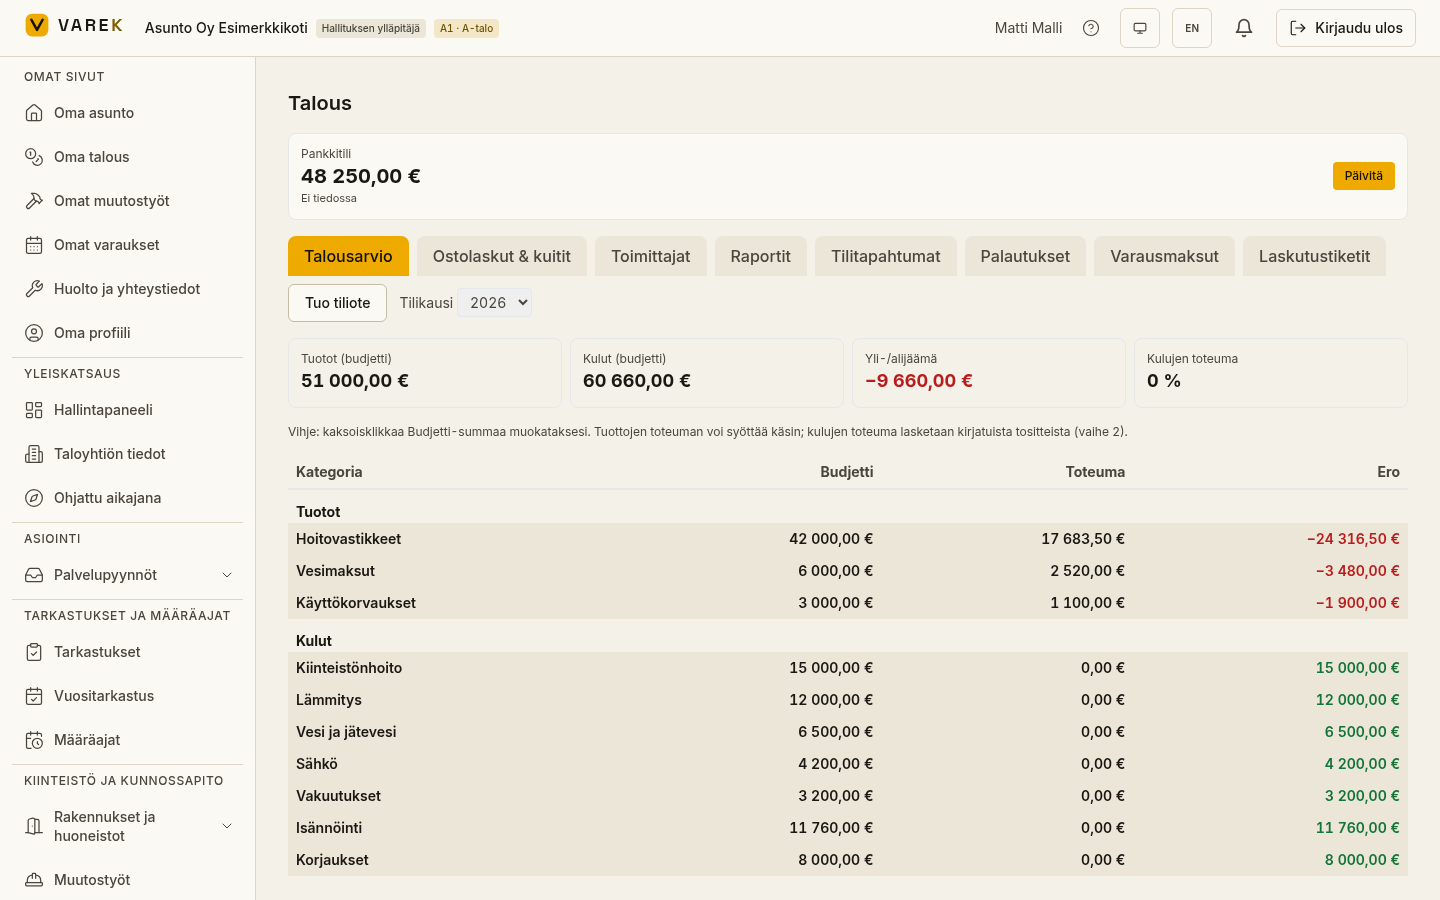
Task: Click the Käyttökorvaukset toteuma 1 100,00 €
Action: [1087, 603]
